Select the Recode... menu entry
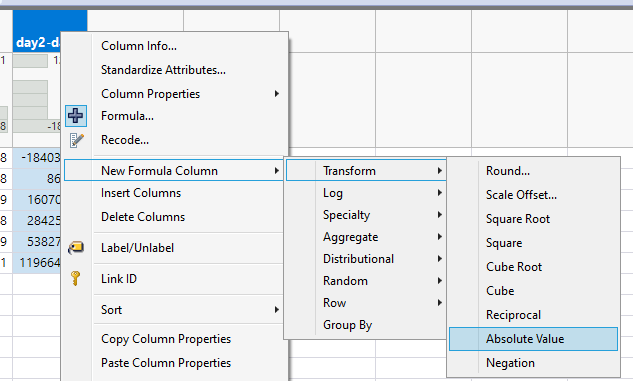Image resolution: width=633 pixels, height=381 pixels. pos(125,140)
